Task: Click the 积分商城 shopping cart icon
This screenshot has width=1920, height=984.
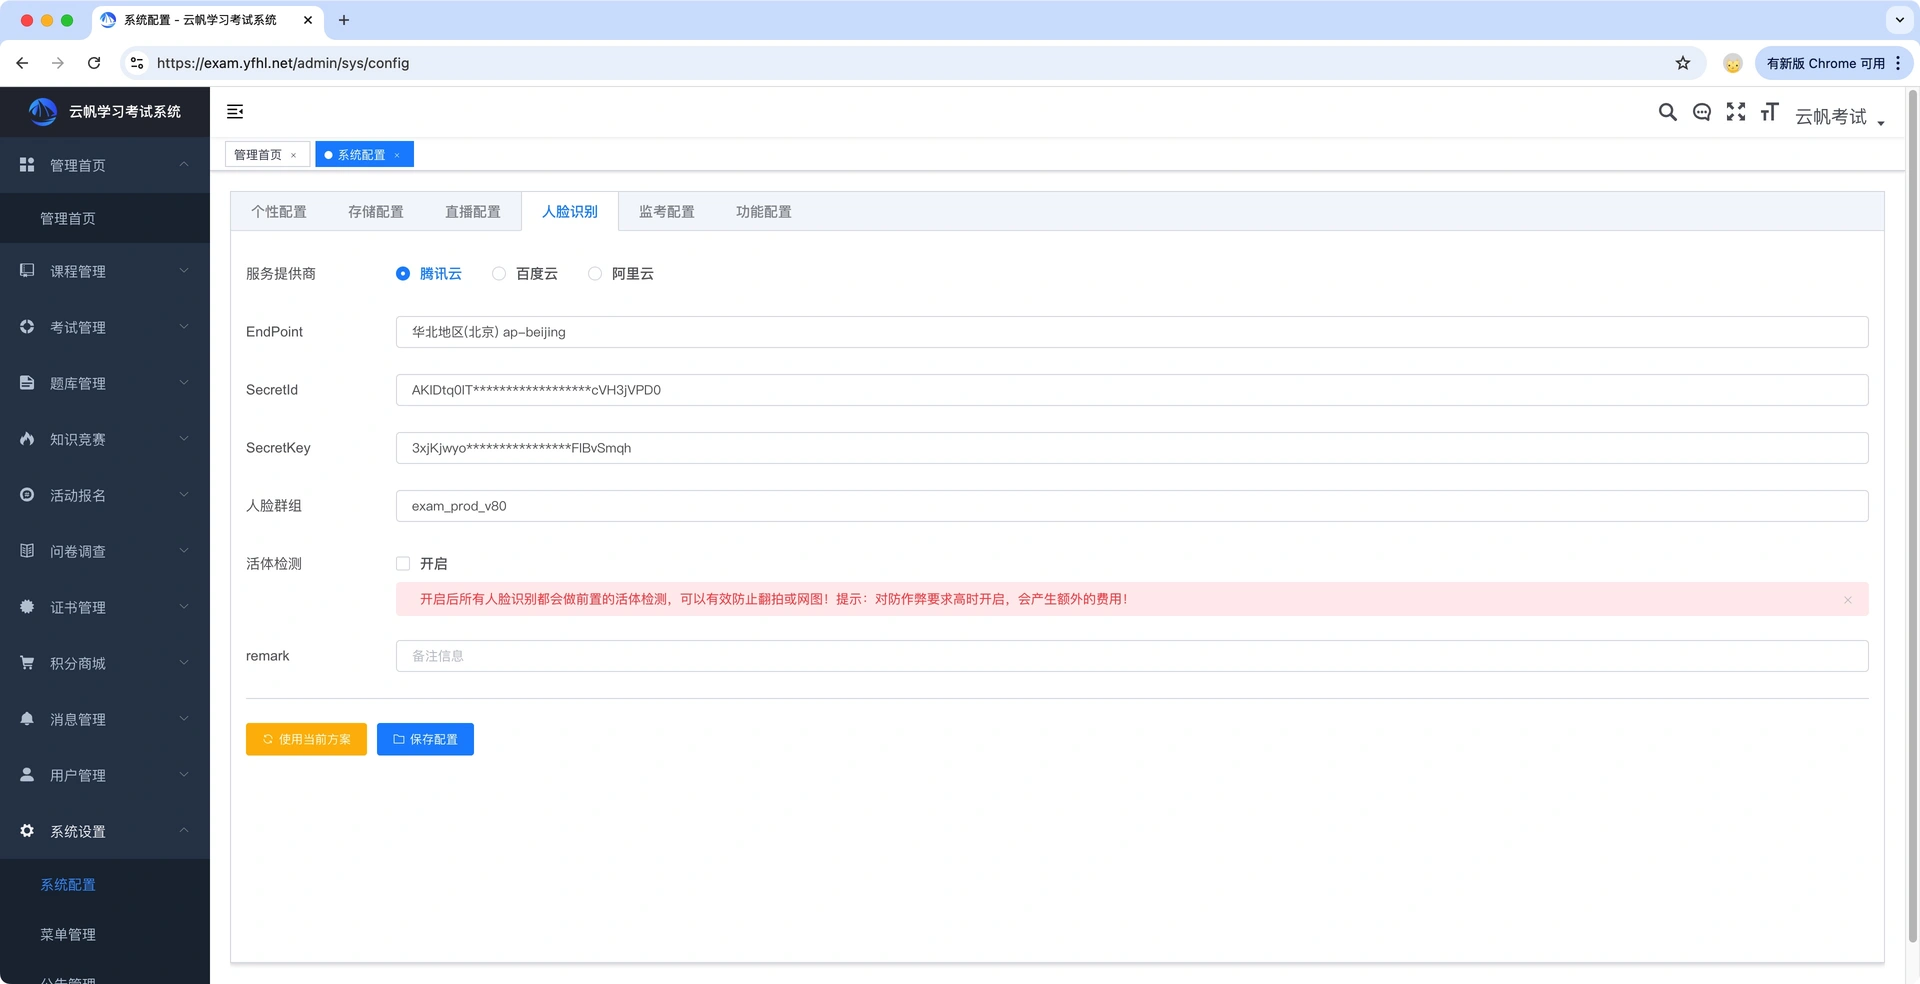Action: point(27,663)
